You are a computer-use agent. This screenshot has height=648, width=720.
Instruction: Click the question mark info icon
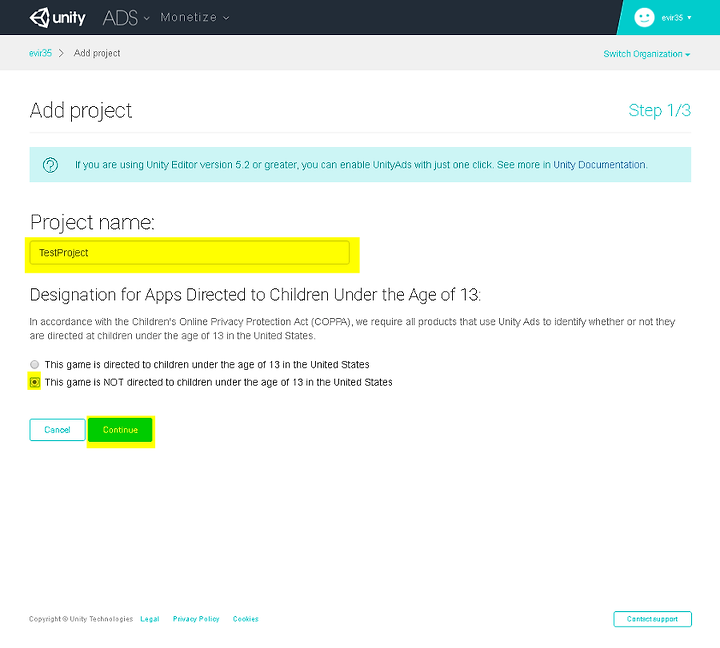(51, 165)
